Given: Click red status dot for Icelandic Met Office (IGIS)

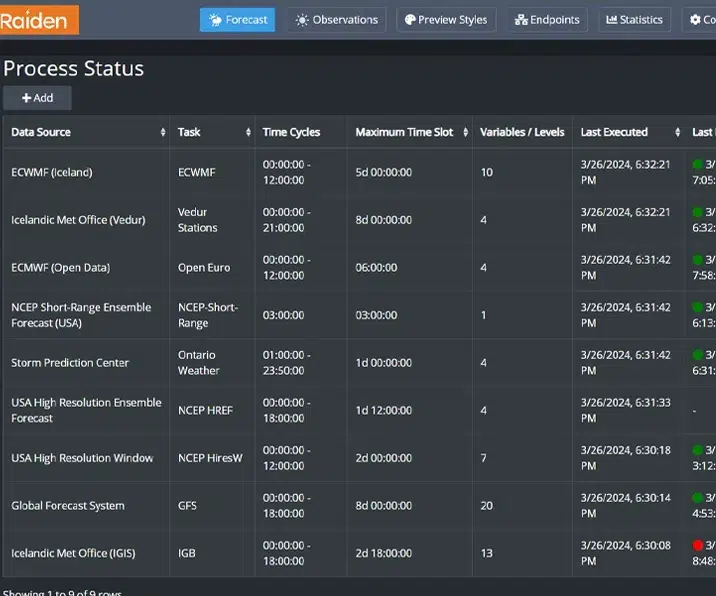Looking at the screenshot, I should [x=698, y=545].
